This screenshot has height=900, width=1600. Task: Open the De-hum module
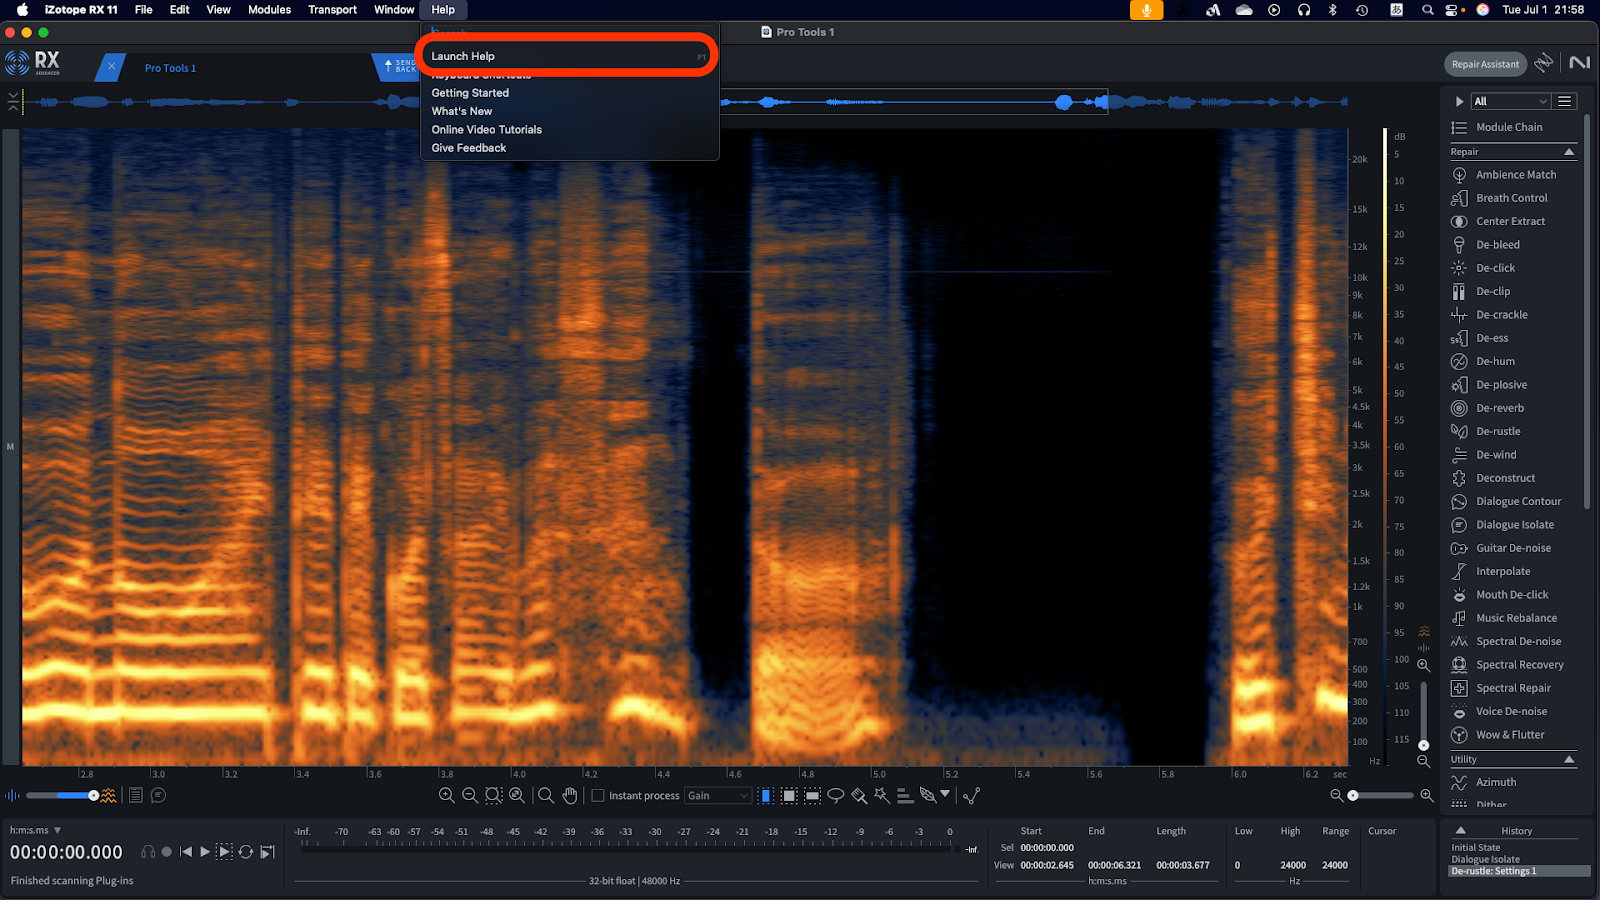pyautogui.click(x=1495, y=361)
